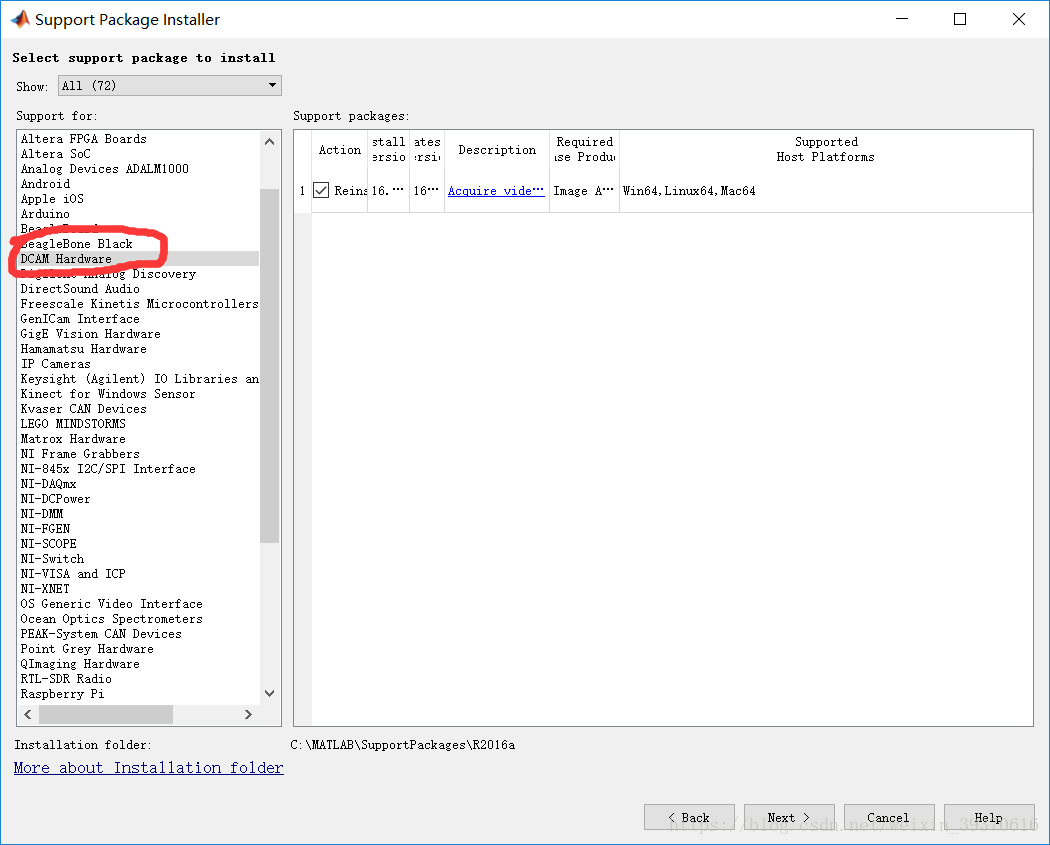This screenshot has width=1050, height=845.
Task: Select Kvaser CAN Devices
Action: pyautogui.click(x=139, y=408)
